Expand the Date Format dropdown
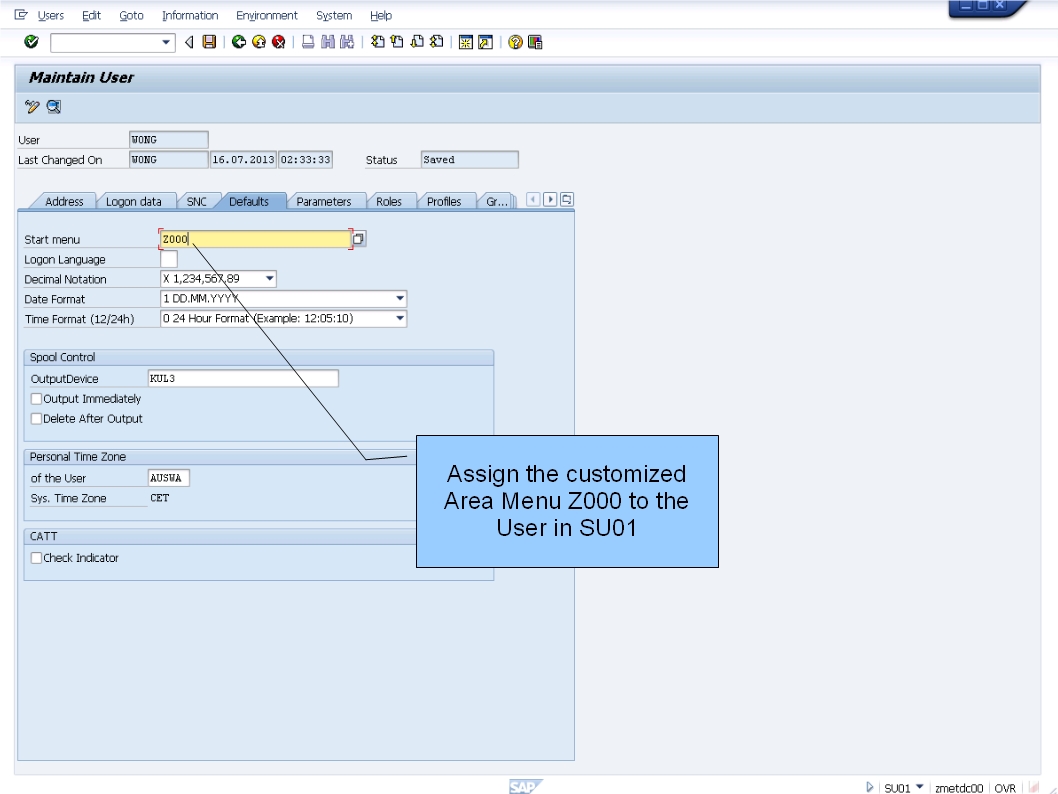Screen dimensions: 1058x794 click(x=399, y=298)
